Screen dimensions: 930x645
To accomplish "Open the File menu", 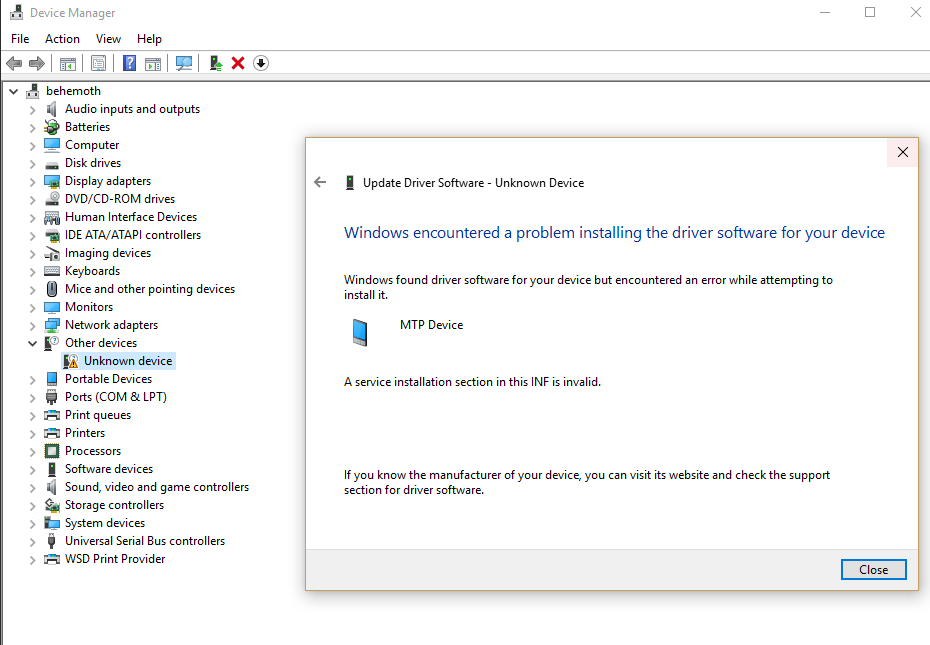I will (x=20, y=39).
